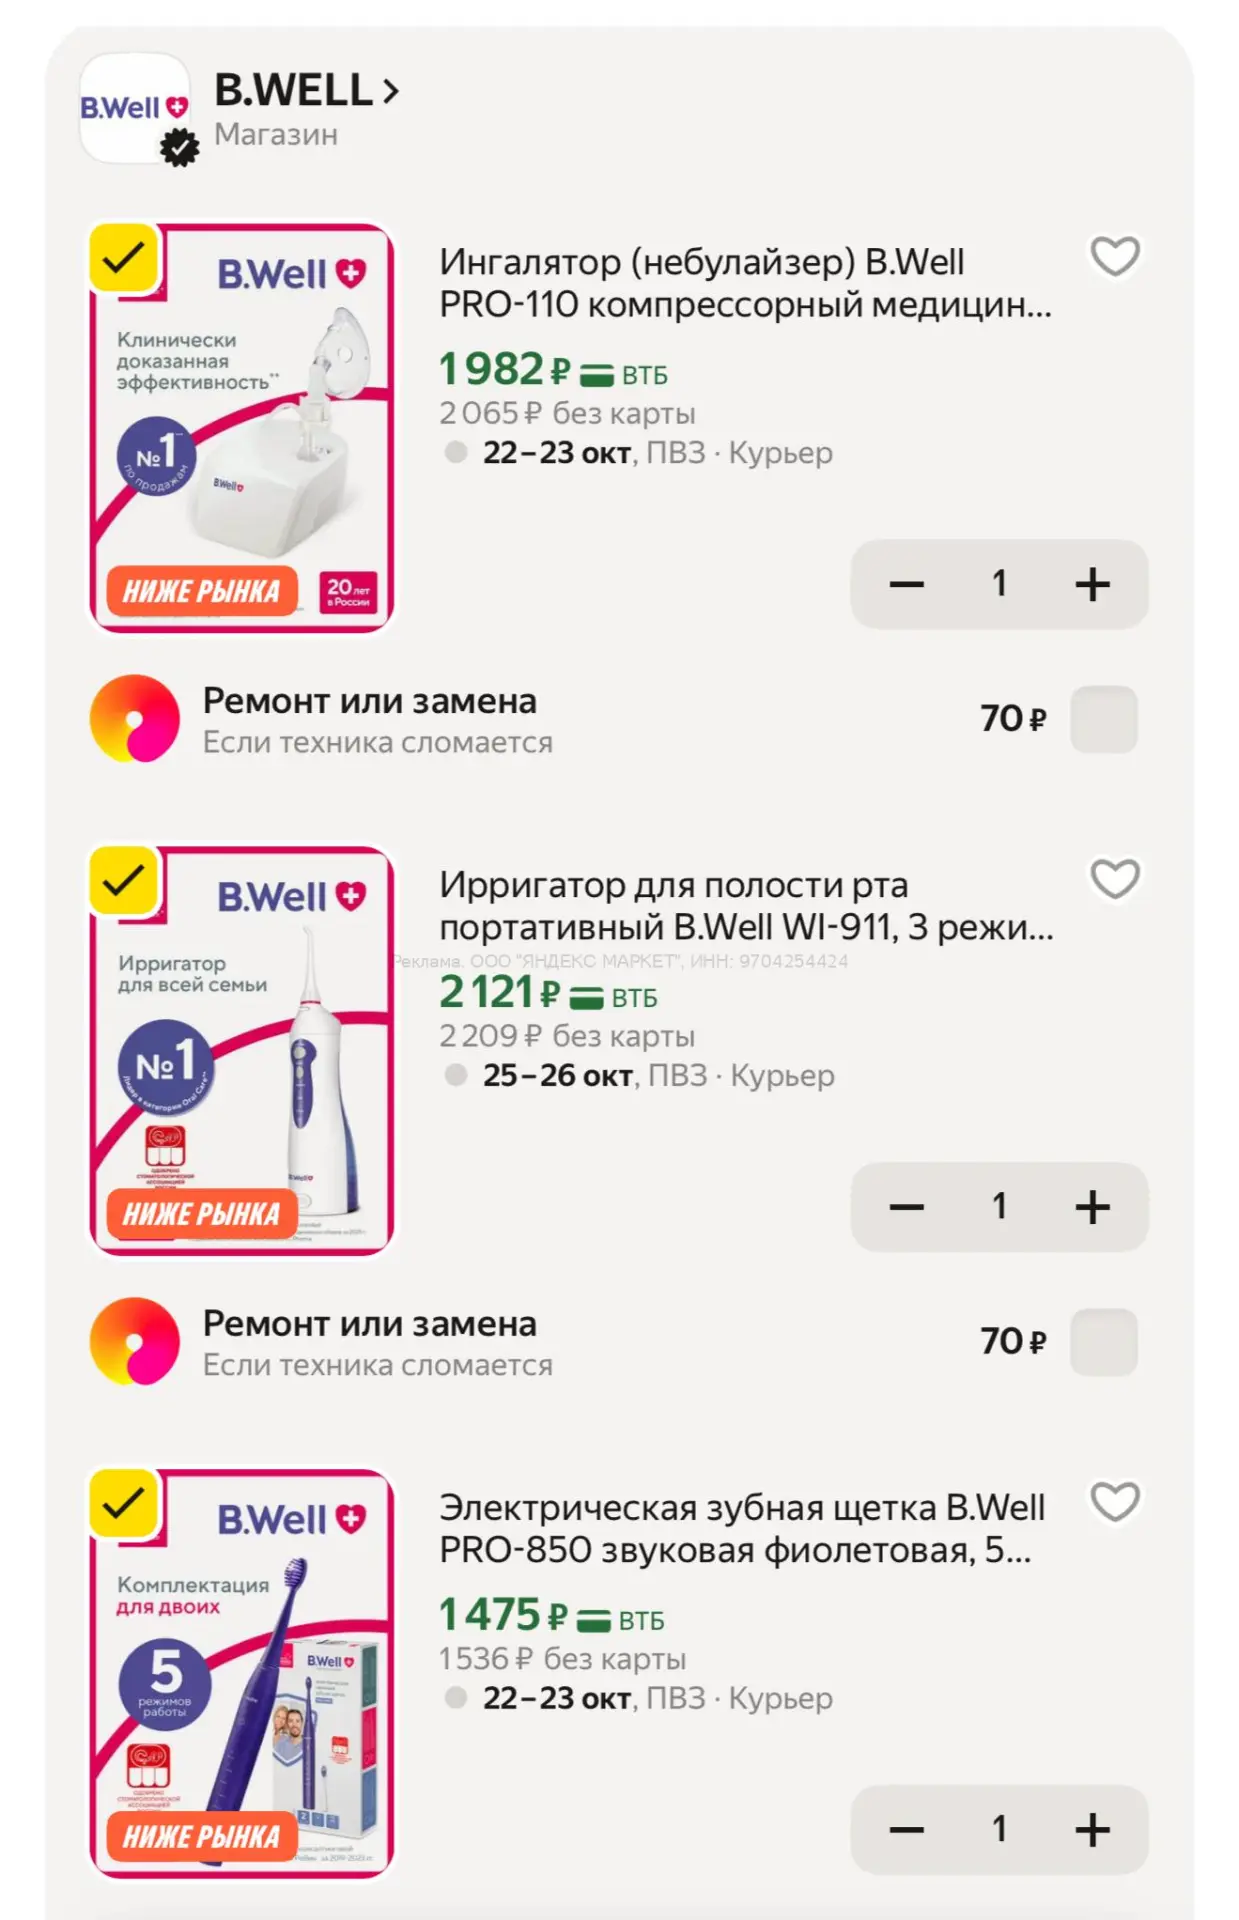Image resolution: width=1239 pixels, height=1920 pixels.
Task: Enable repair or replacement for irrigator
Action: point(1103,1342)
